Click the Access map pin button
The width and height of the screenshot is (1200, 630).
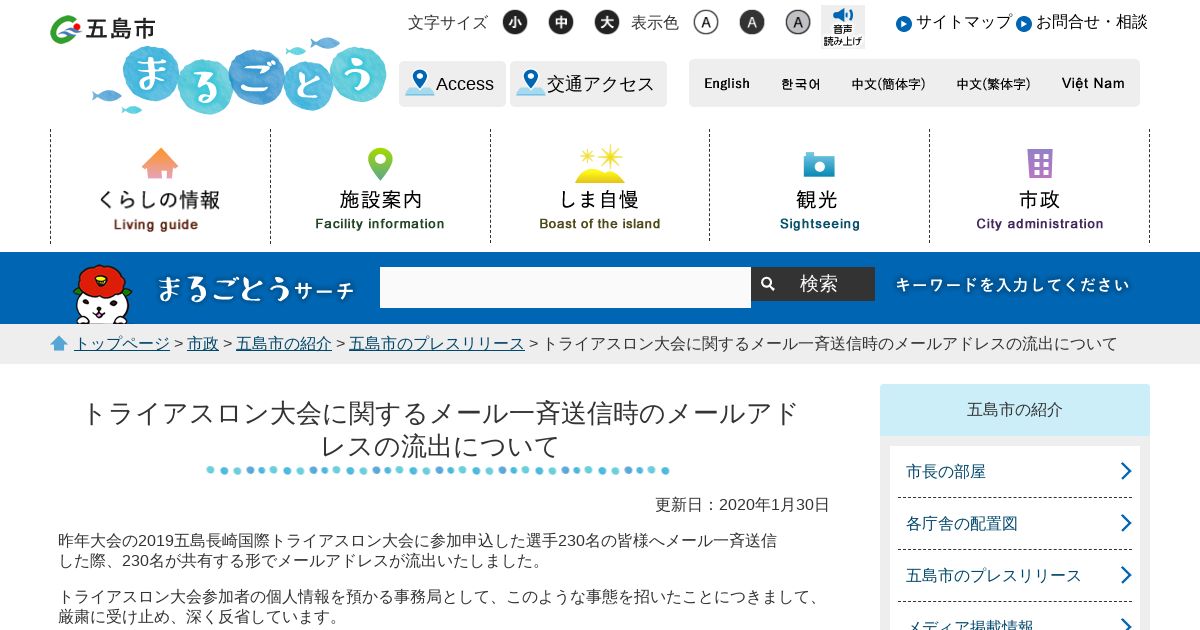click(x=452, y=84)
